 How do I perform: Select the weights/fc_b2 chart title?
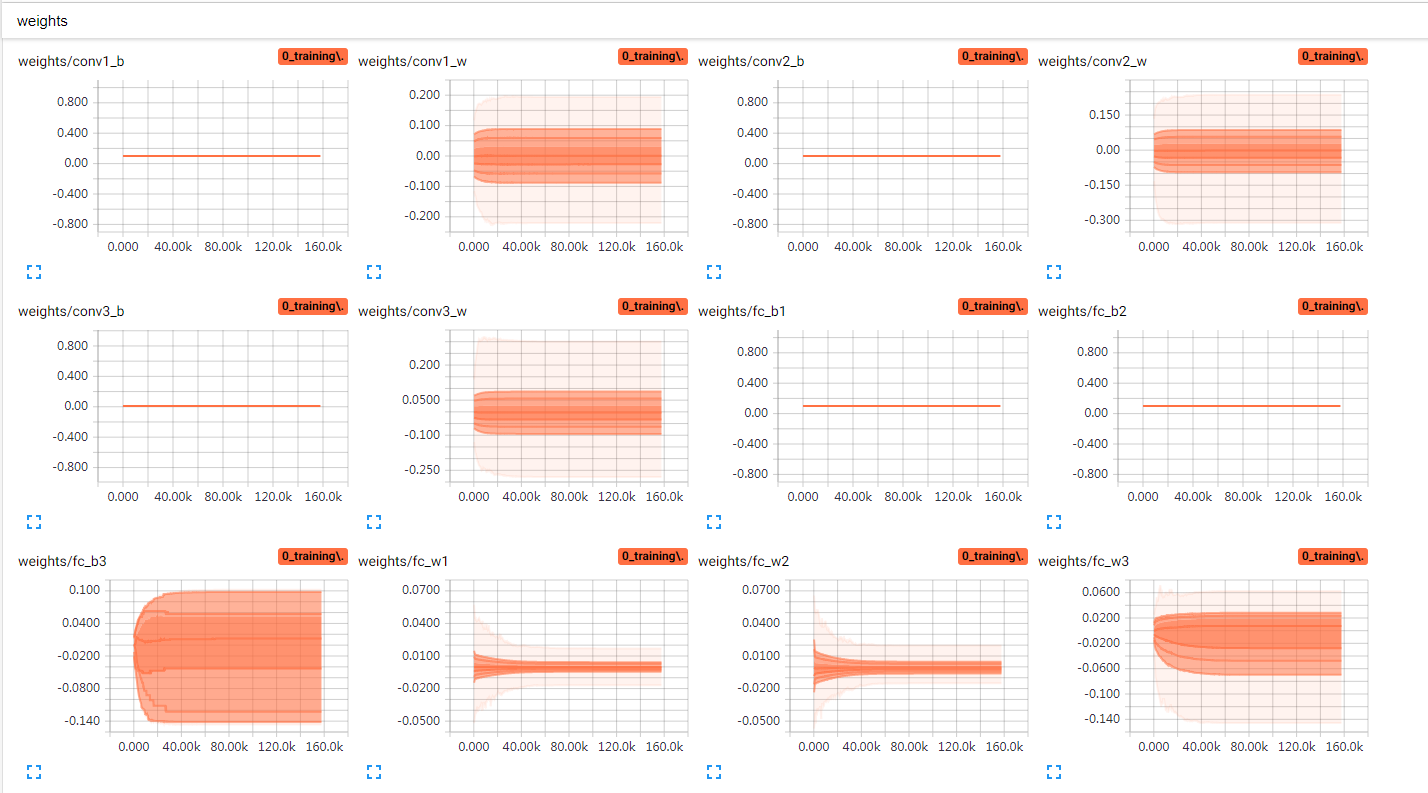1082,312
